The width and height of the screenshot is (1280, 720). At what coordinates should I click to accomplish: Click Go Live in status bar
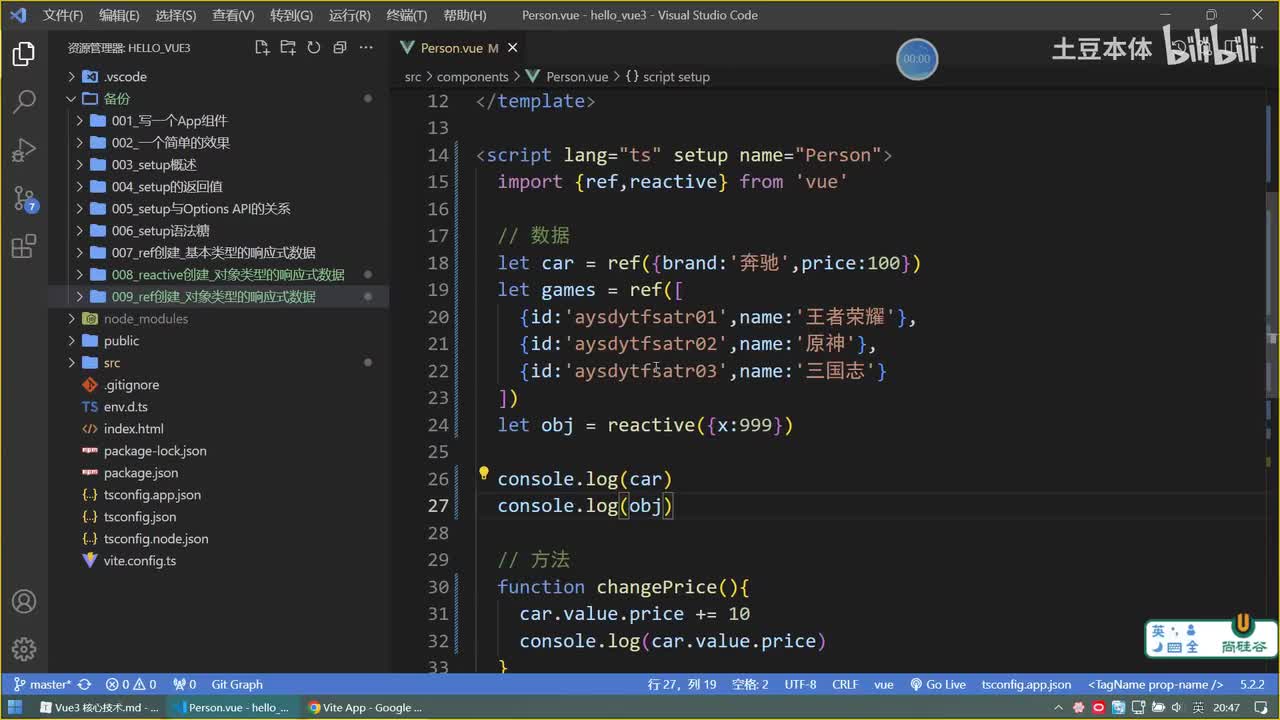(x=938, y=685)
